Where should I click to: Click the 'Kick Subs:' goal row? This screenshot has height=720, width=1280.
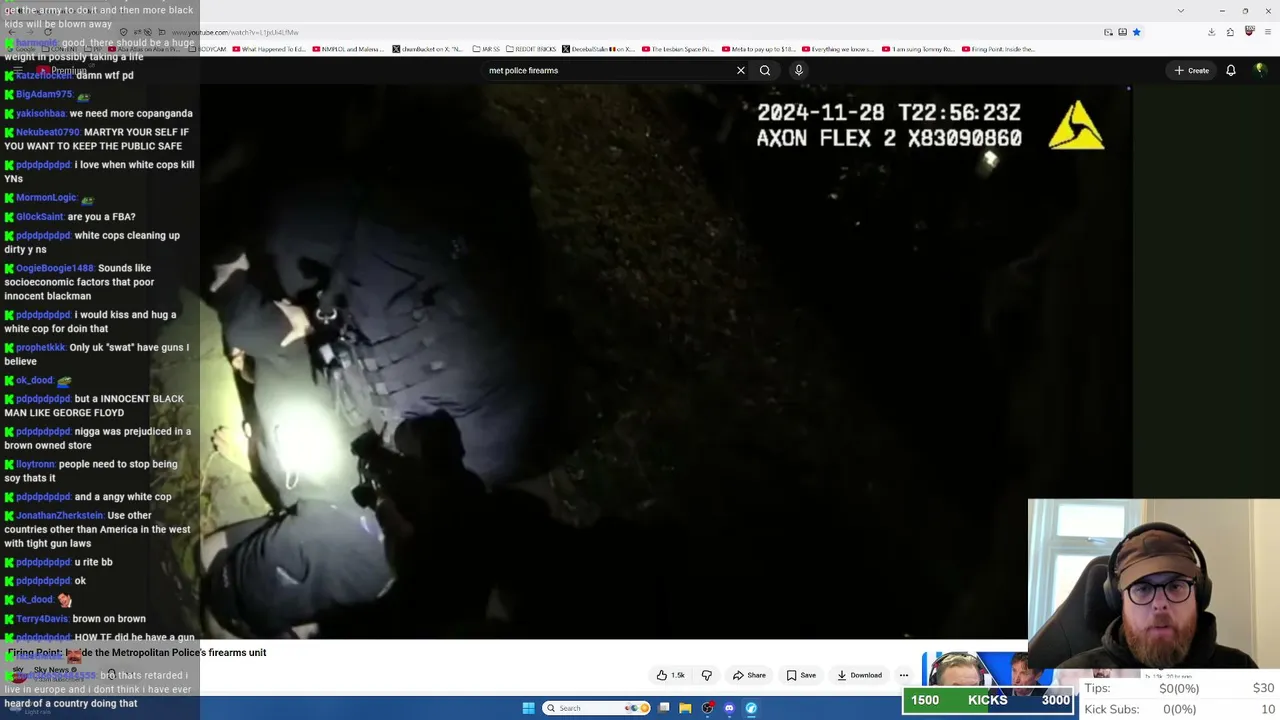(x=1180, y=709)
